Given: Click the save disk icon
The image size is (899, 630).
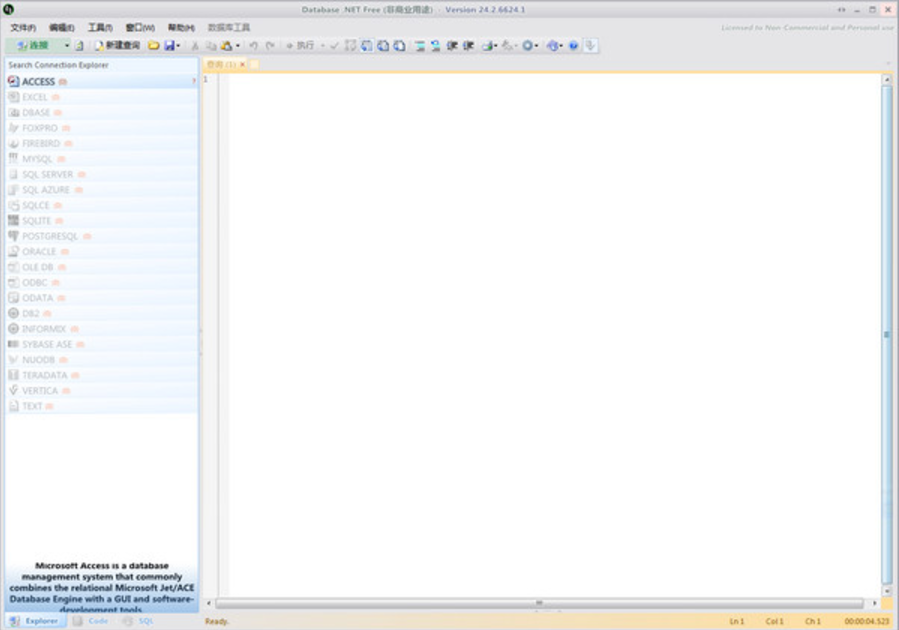Looking at the screenshot, I should click(170, 45).
